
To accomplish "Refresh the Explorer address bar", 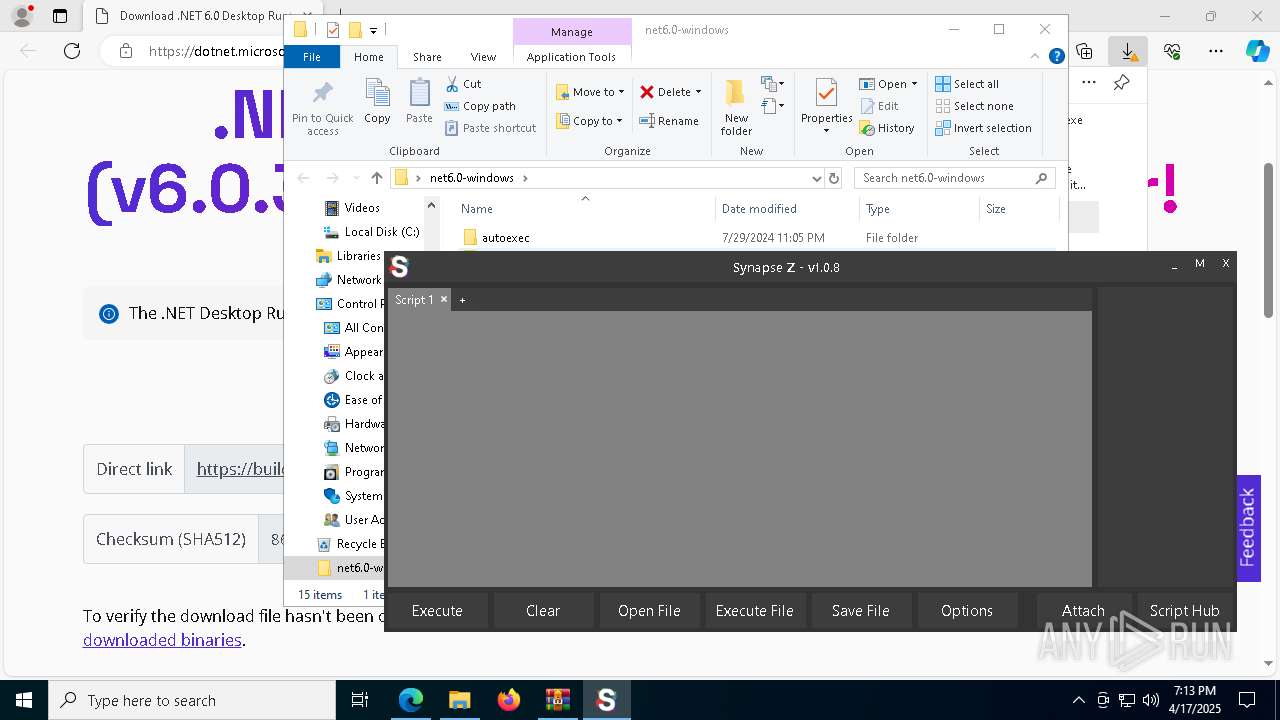I will coord(834,178).
